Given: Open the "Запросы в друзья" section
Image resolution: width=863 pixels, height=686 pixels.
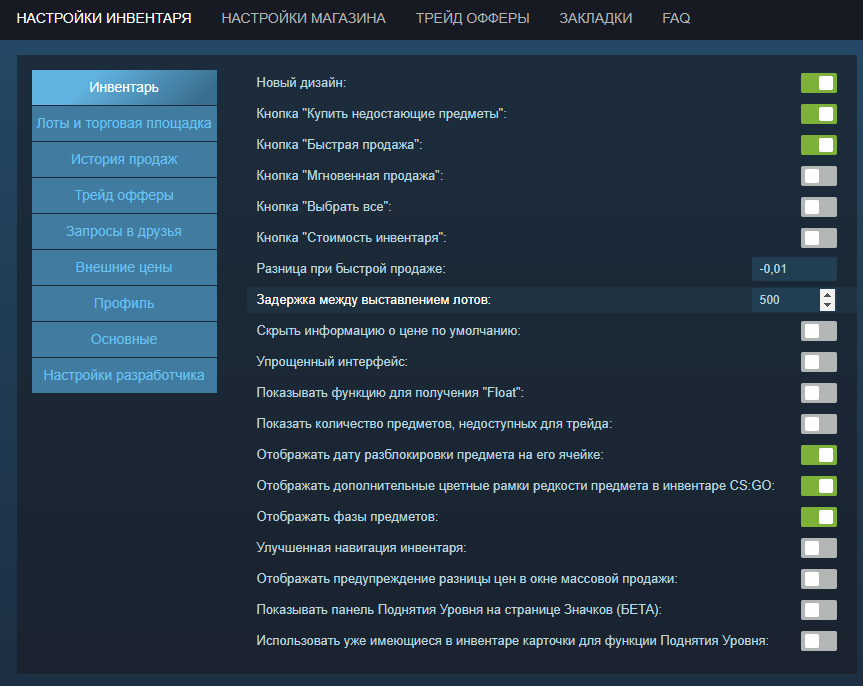Looking at the screenshot, I should point(124,231).
